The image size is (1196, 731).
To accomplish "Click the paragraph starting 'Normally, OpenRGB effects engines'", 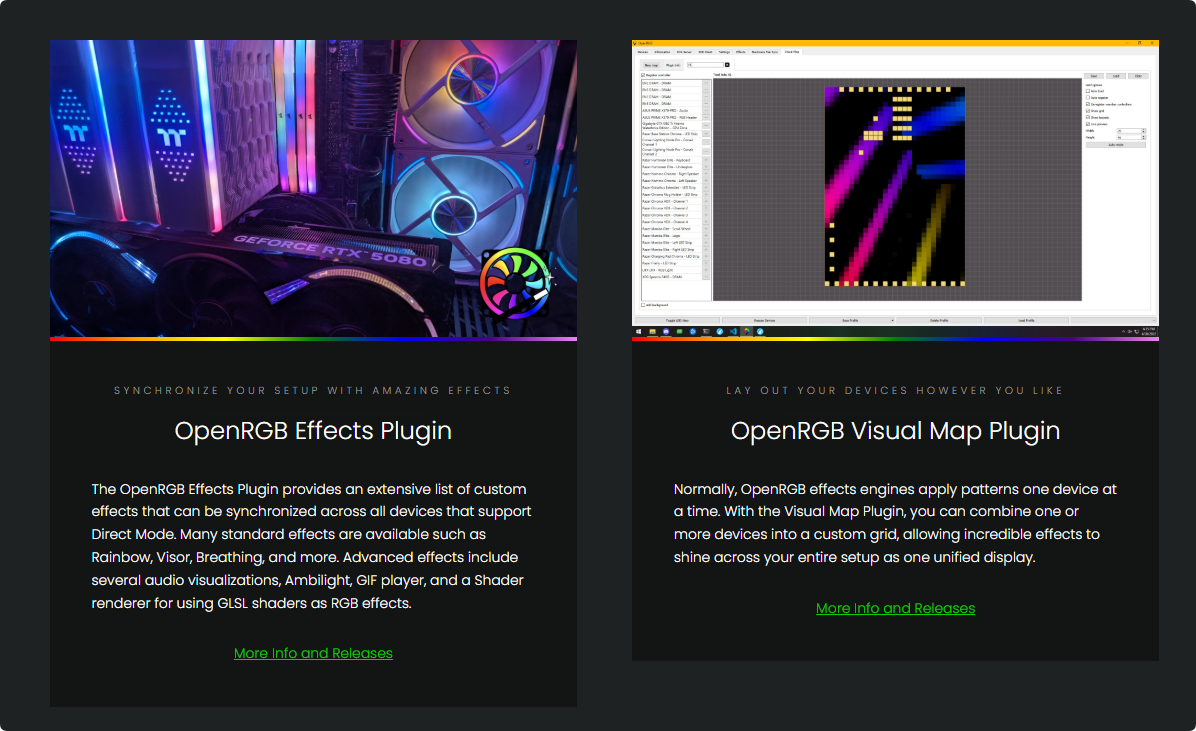I will click(x=895, y=523).
